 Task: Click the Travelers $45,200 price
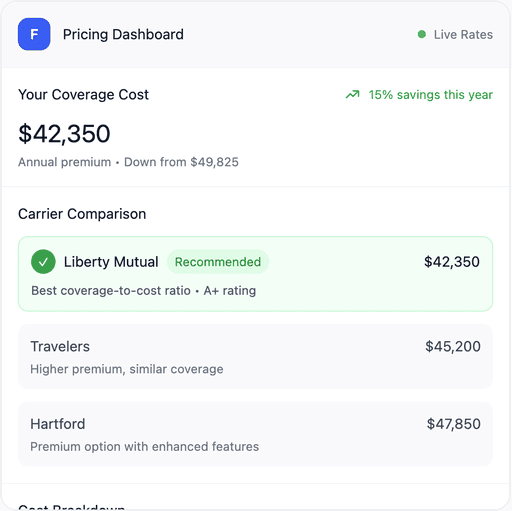pyautogui.click(x=453, y=347)
